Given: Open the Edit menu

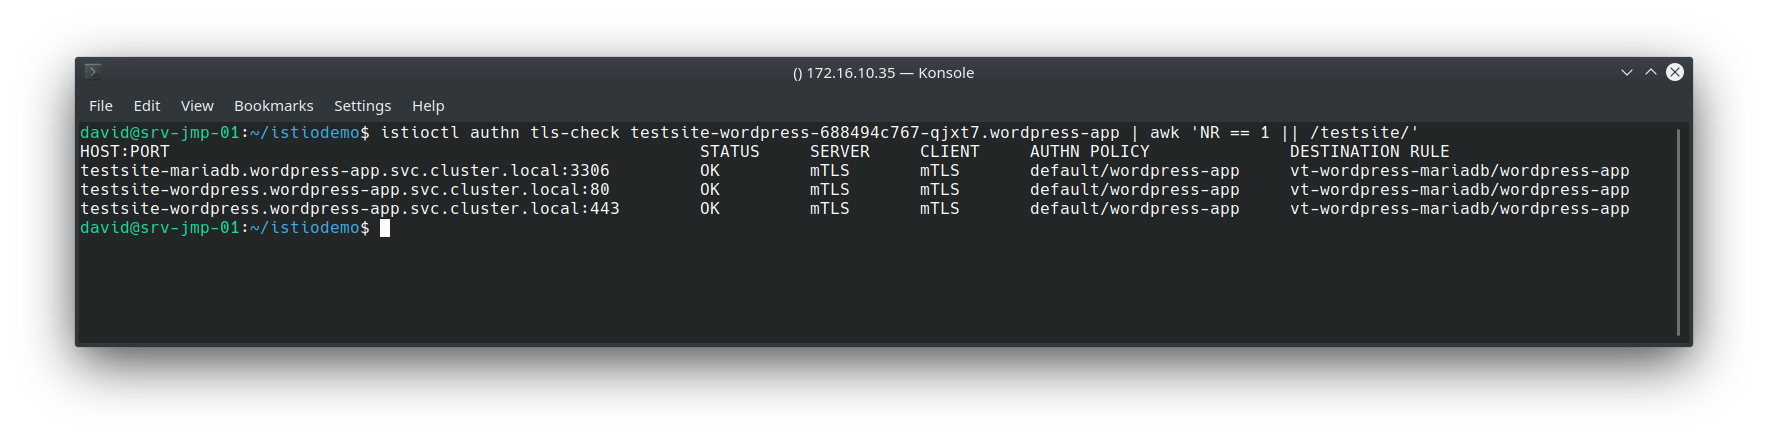Looking at the screenshot, I should (147, 106).
